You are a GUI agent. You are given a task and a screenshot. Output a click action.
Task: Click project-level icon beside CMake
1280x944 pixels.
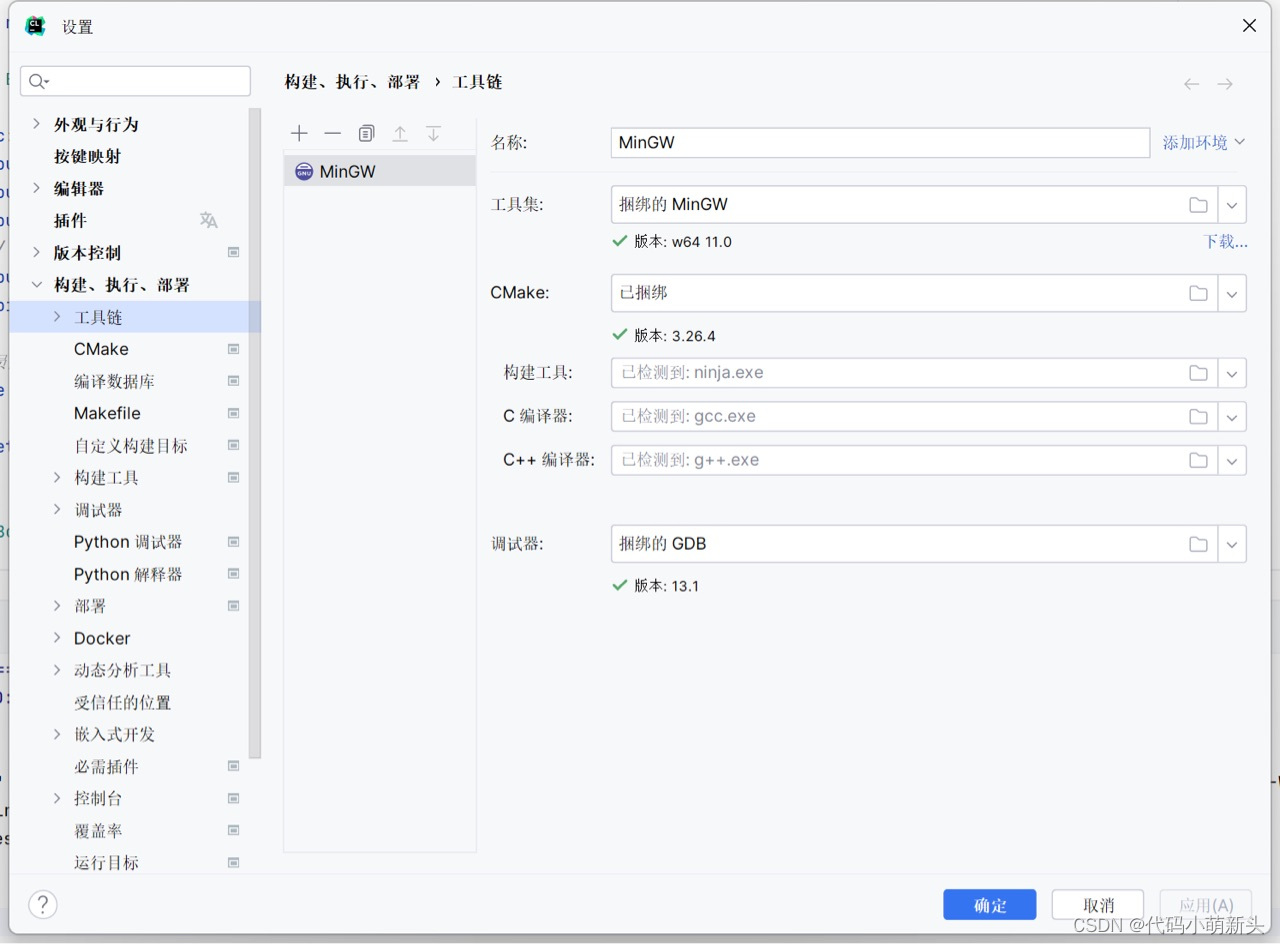click(x=233, y=349)
